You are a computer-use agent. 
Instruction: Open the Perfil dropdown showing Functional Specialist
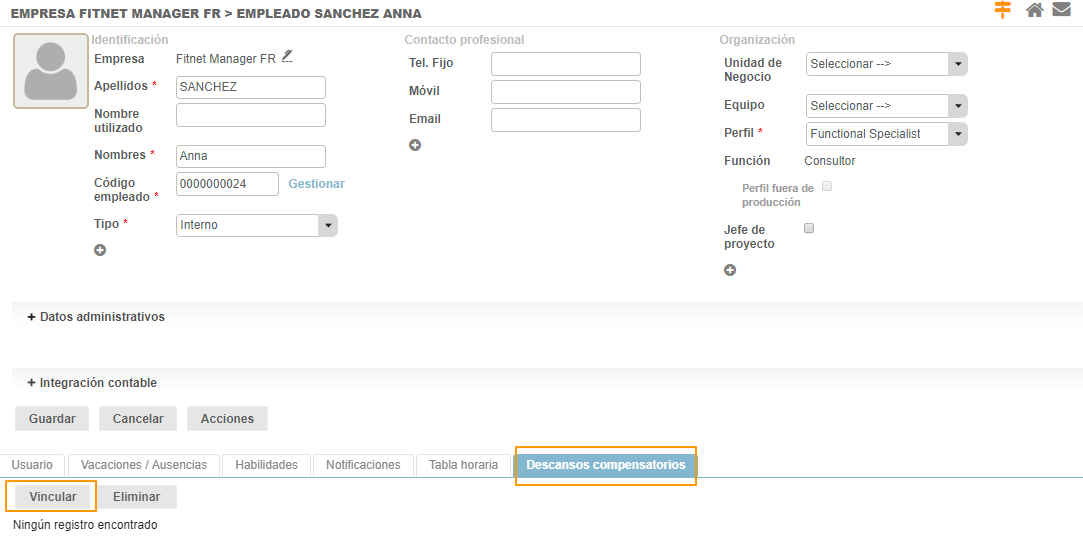point(886,134)
